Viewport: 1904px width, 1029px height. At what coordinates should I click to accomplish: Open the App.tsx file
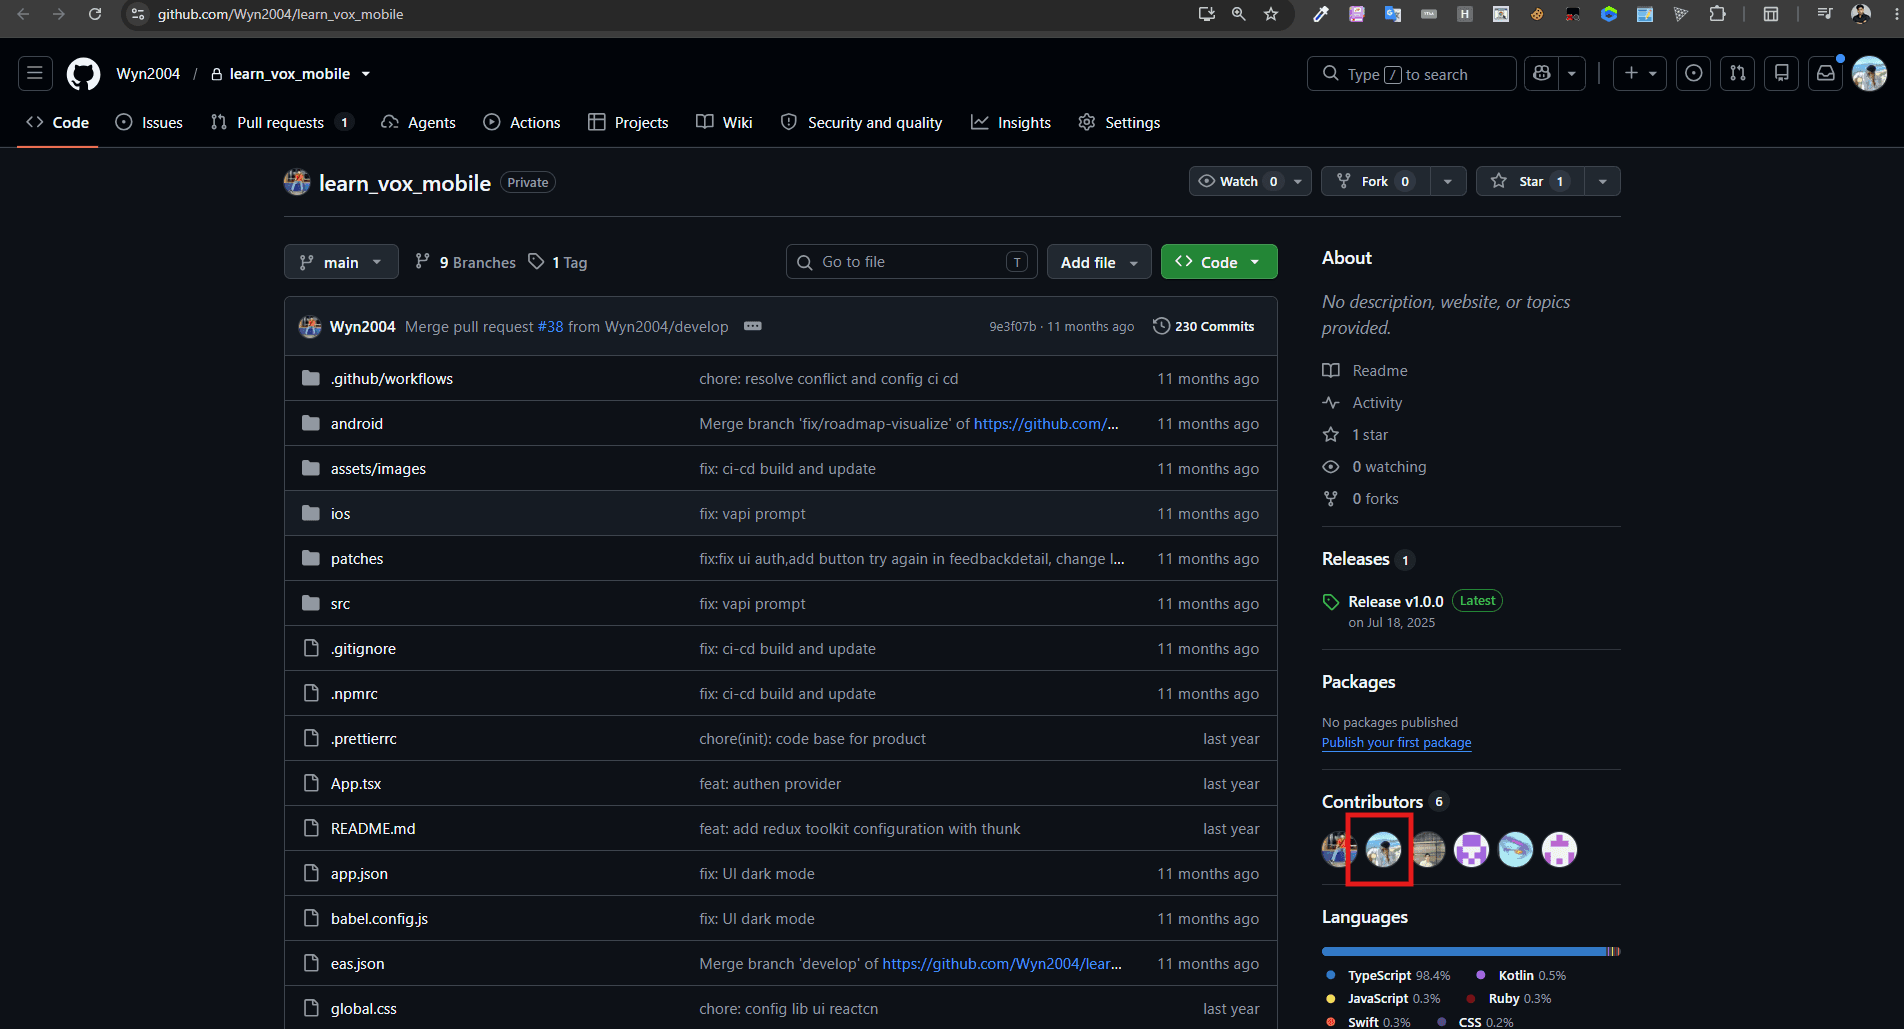click(x=356, y=784)
